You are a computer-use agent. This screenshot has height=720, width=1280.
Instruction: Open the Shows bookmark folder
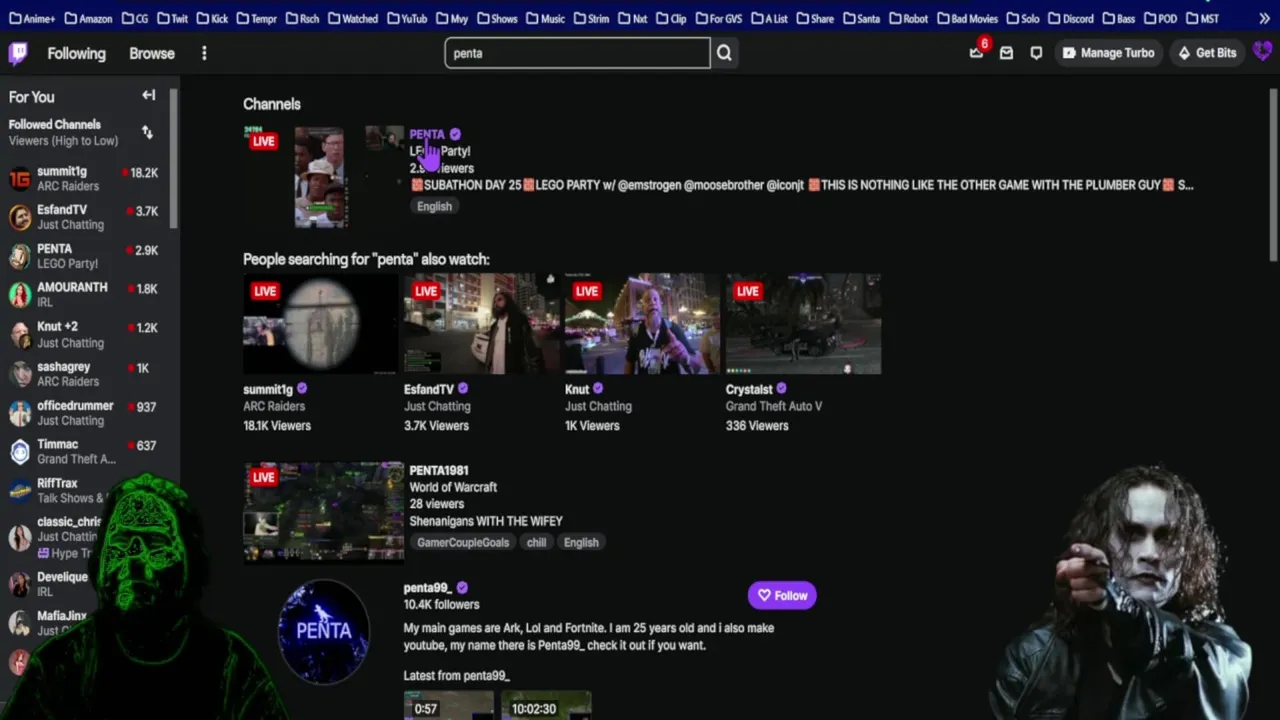tap(497, 18)
